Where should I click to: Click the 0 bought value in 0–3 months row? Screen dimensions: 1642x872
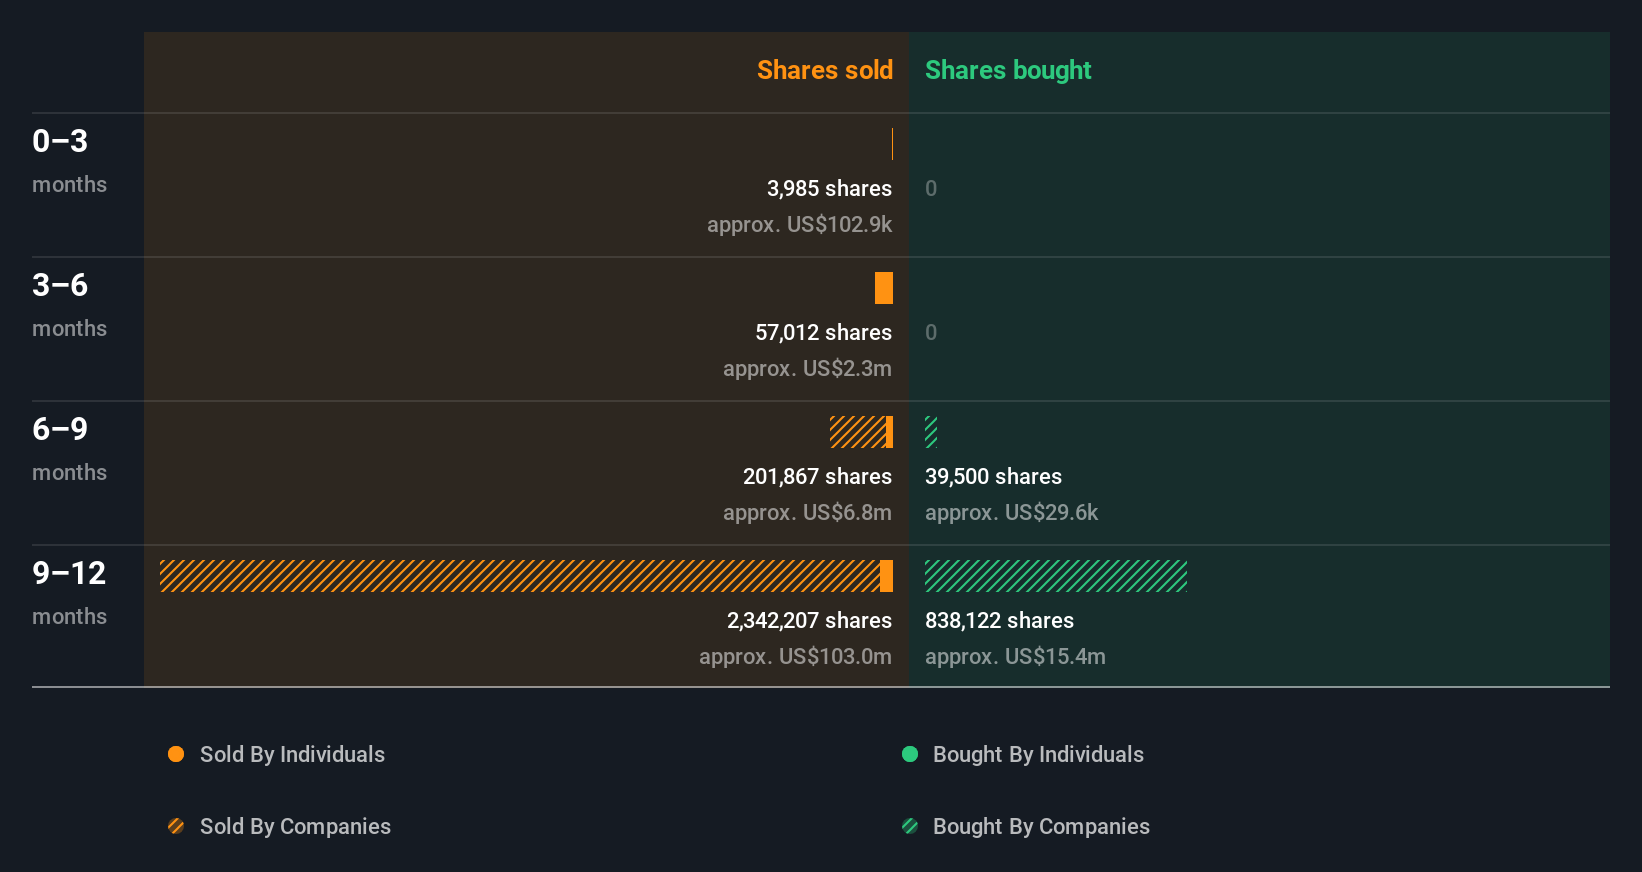point(931,188)
